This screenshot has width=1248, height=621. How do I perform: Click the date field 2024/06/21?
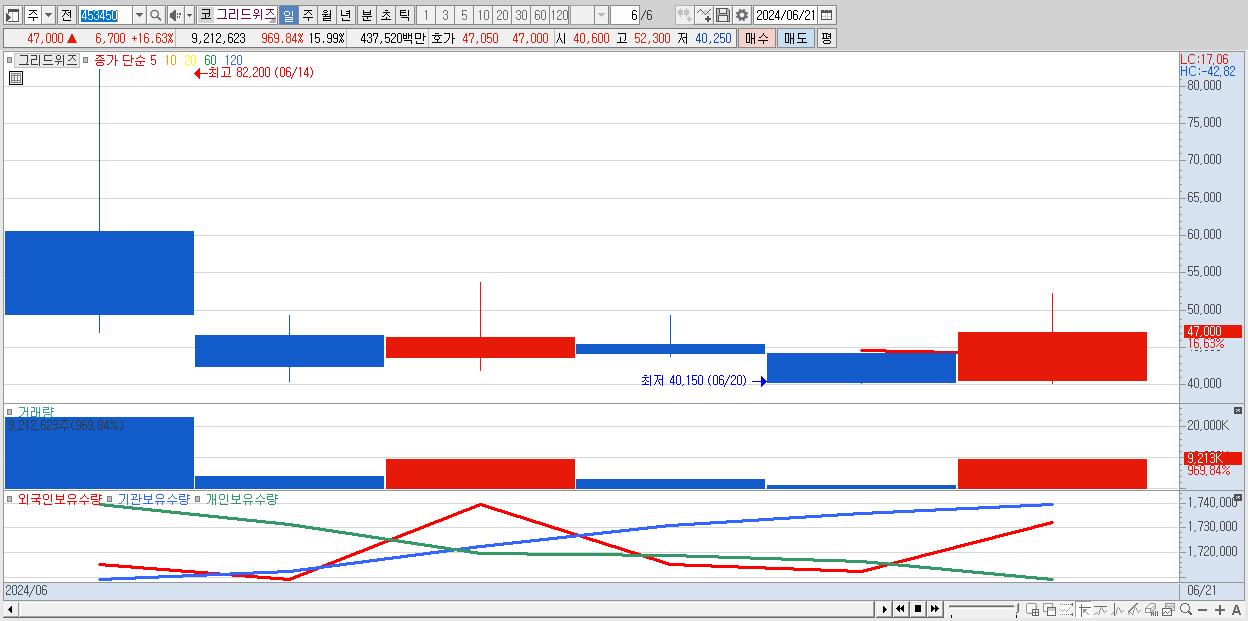pos(785,15)
